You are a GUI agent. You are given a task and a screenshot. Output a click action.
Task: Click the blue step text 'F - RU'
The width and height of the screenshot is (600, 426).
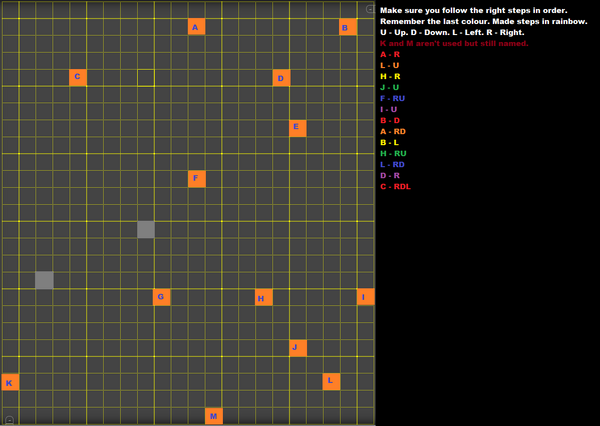click(393, 98)
